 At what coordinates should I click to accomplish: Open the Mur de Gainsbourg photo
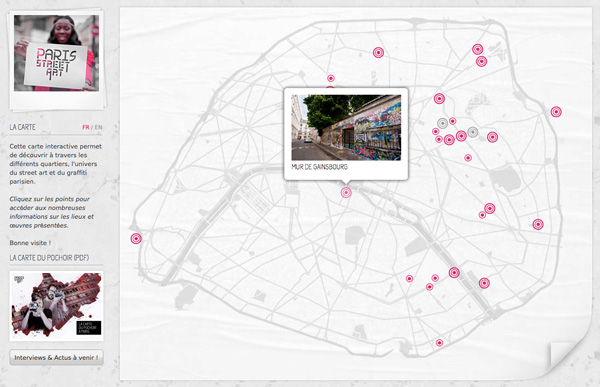tap(346, 127)
